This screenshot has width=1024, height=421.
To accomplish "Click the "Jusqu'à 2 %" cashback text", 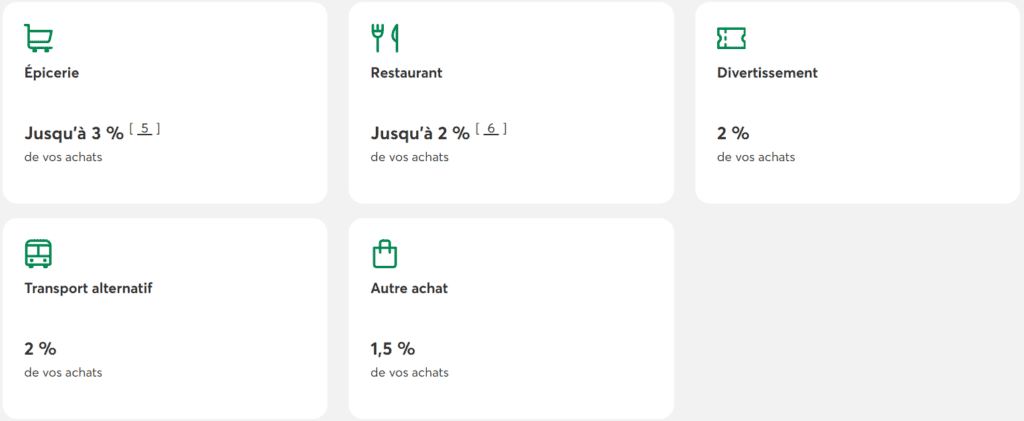I will pyautogui.click(x=420, y=133).
